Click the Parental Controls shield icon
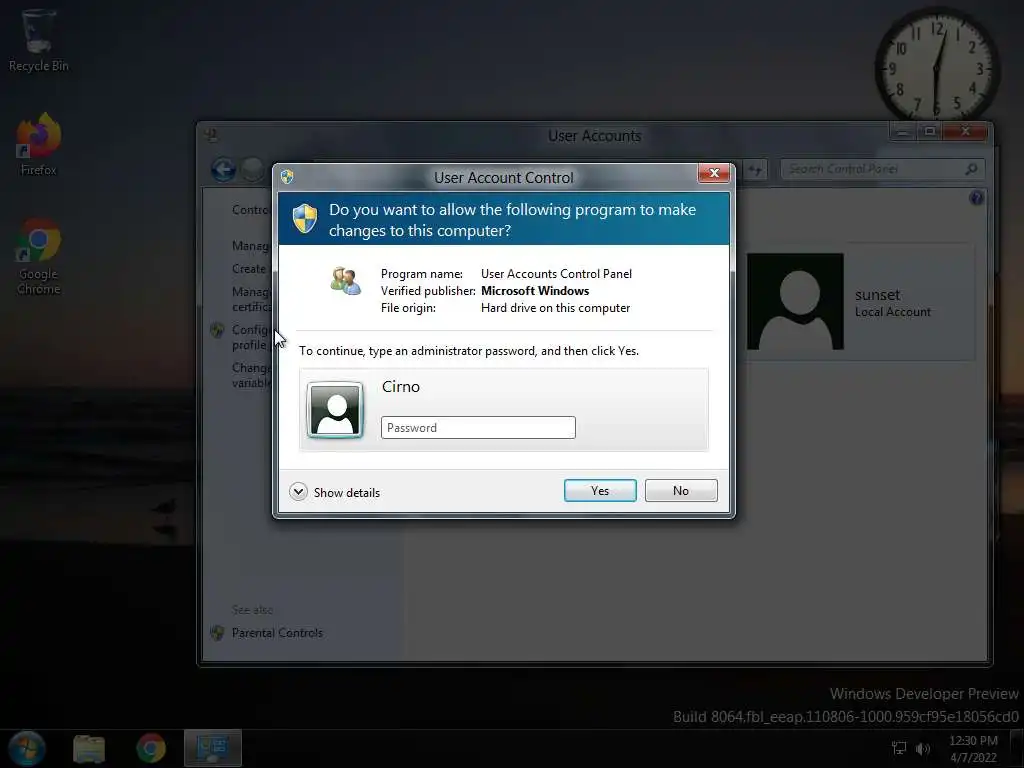1024x768 pixels. [217, 633]
